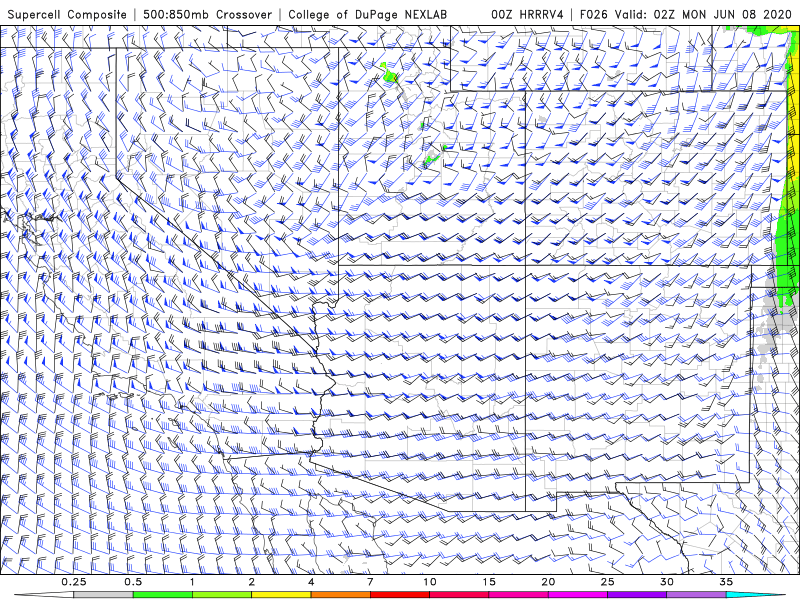Click the lime green 1–2 legend segment
This screenshot has width=800, height=600.
click(x=222, y=595)
